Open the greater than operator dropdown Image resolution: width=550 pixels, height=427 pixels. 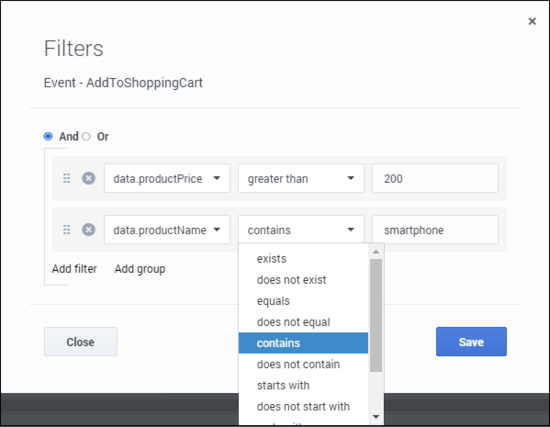(301, 178)
